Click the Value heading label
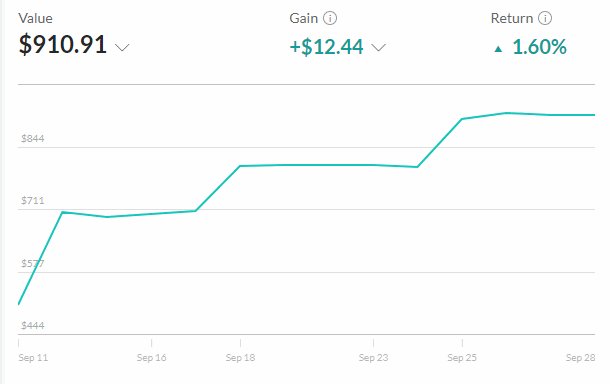 35,18
